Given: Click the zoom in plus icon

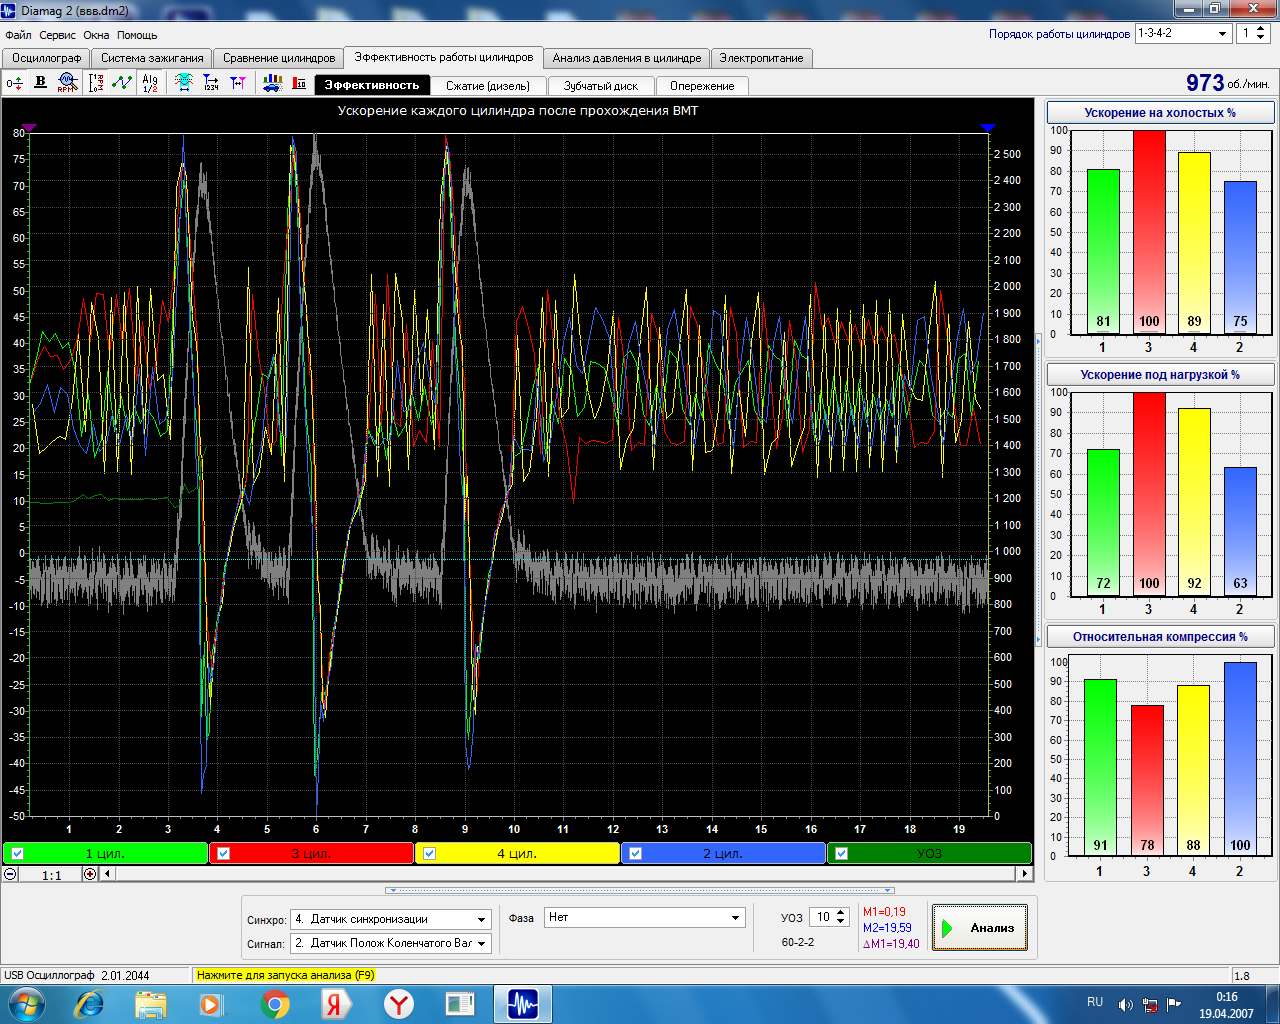Looking at the screenshot, I should [x=90, y=874].
